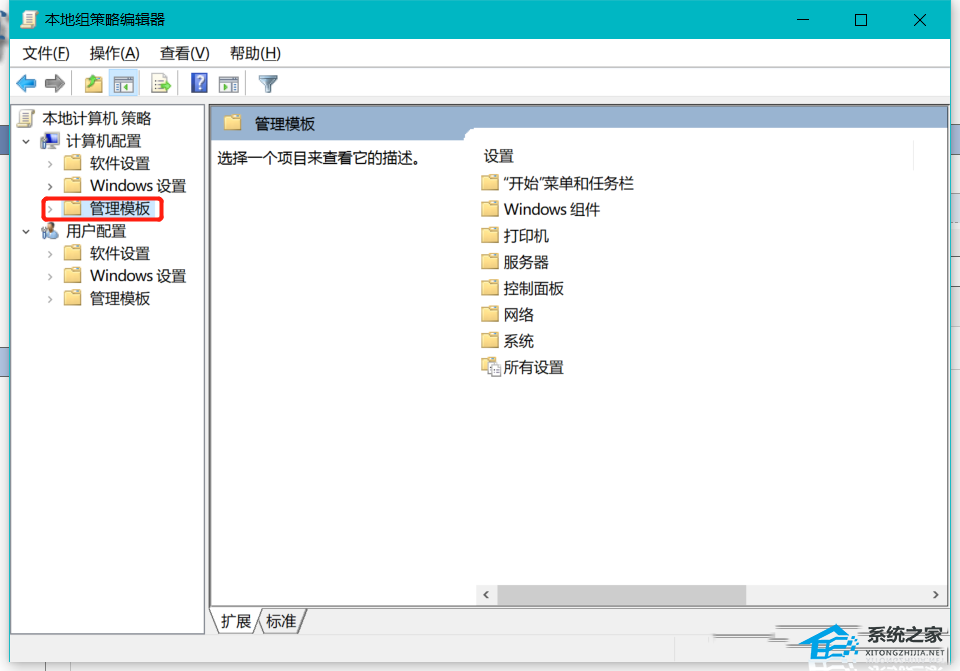Open help via the question mark icon

click(x=198, y=83)
